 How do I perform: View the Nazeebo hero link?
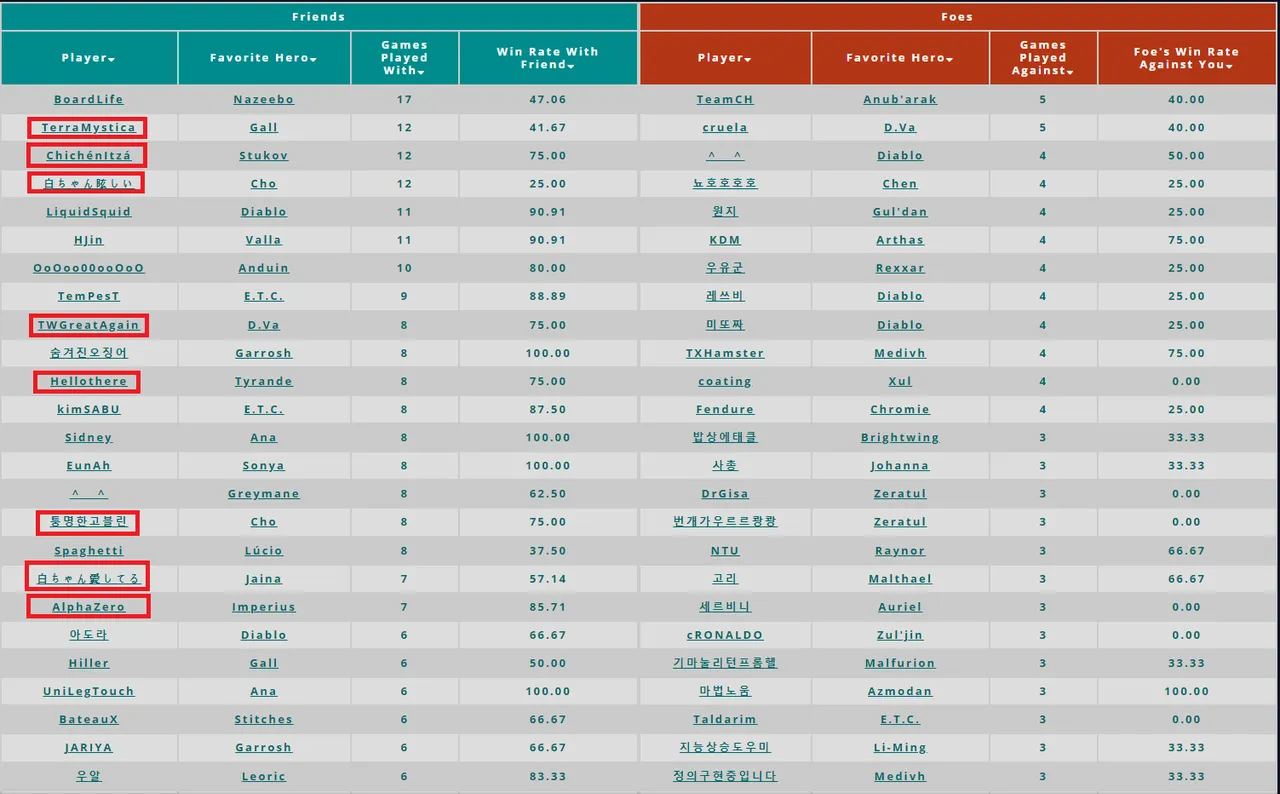click(264, 100)
